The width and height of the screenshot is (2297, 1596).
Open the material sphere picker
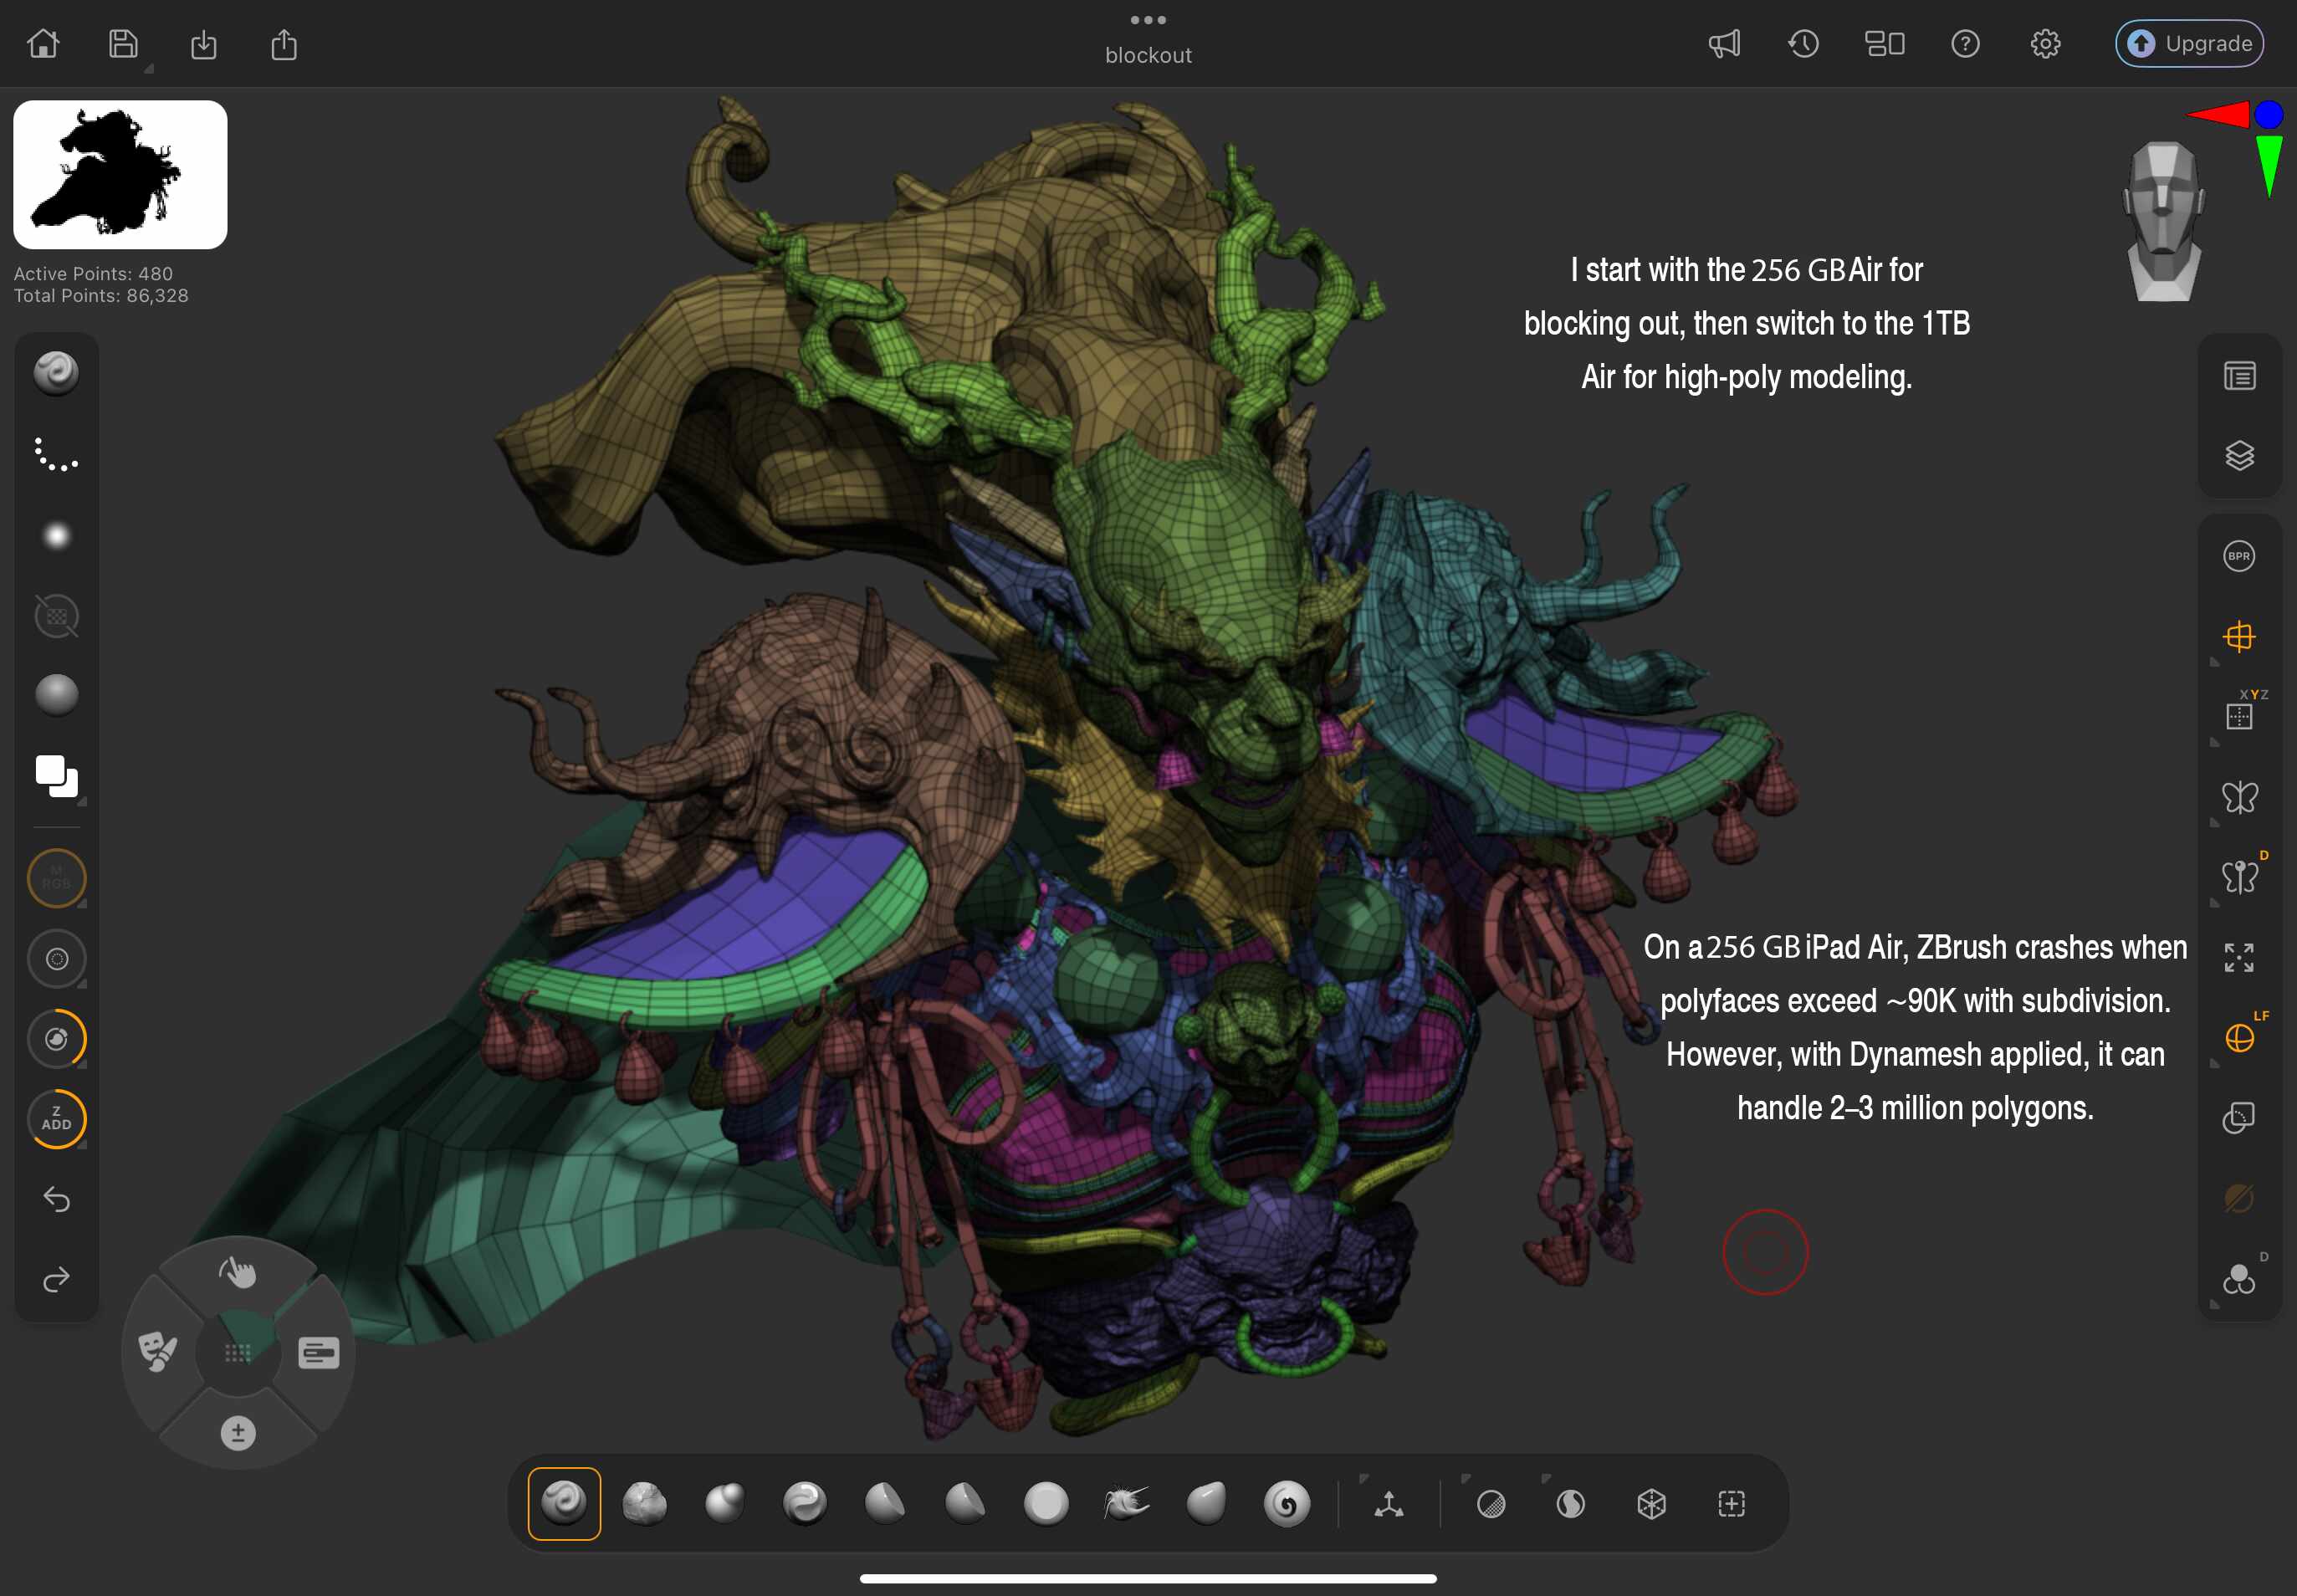click(x=57, y=695)
